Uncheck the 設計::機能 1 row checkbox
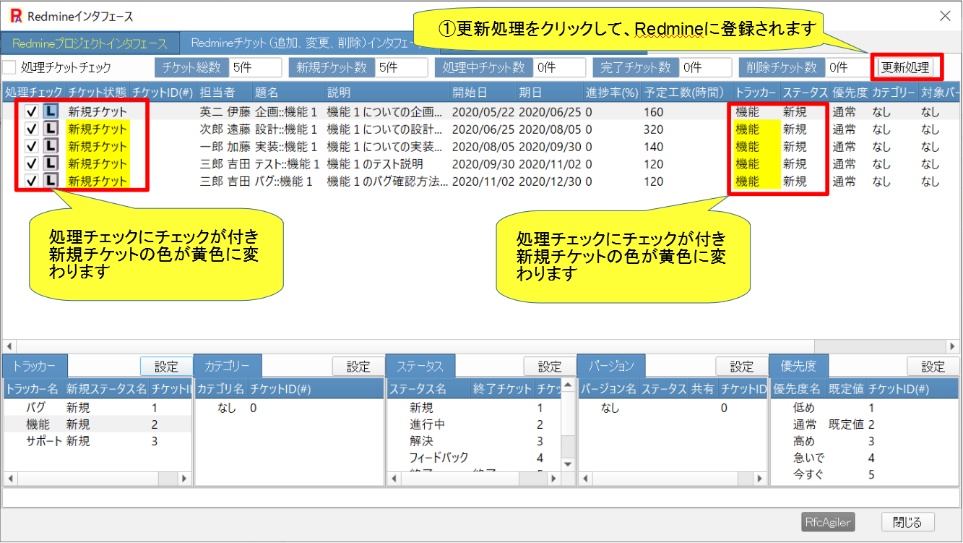 coord(31,129)
